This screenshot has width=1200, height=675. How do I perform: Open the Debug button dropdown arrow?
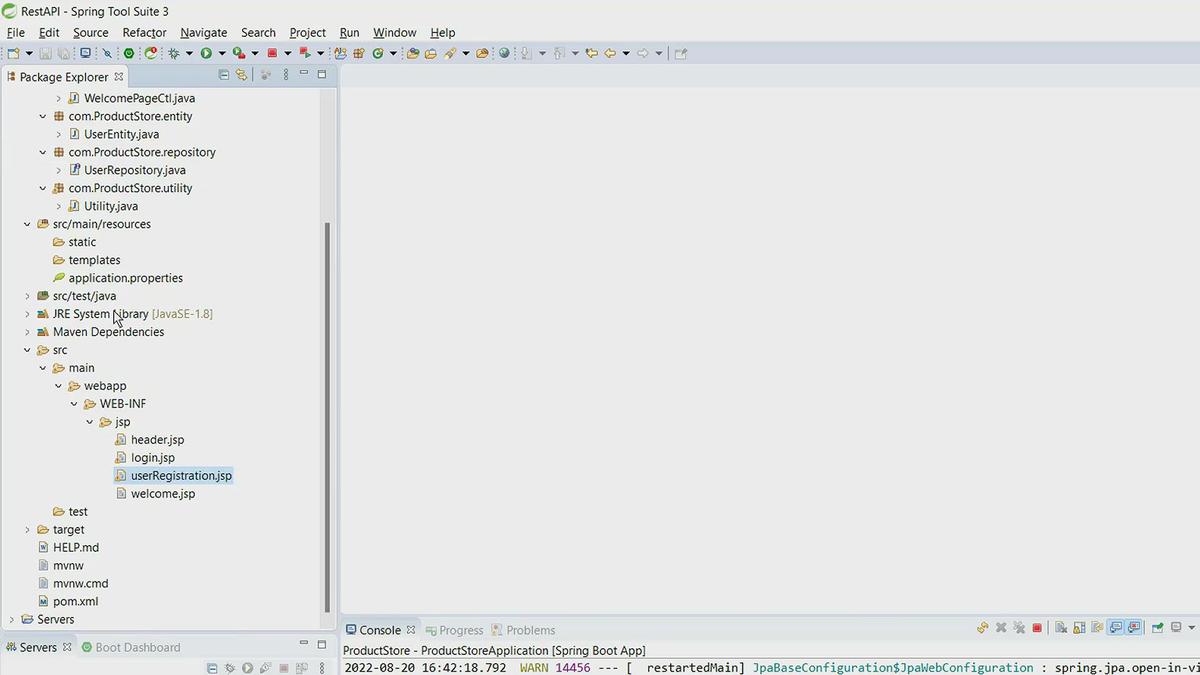tap(190, 53)
